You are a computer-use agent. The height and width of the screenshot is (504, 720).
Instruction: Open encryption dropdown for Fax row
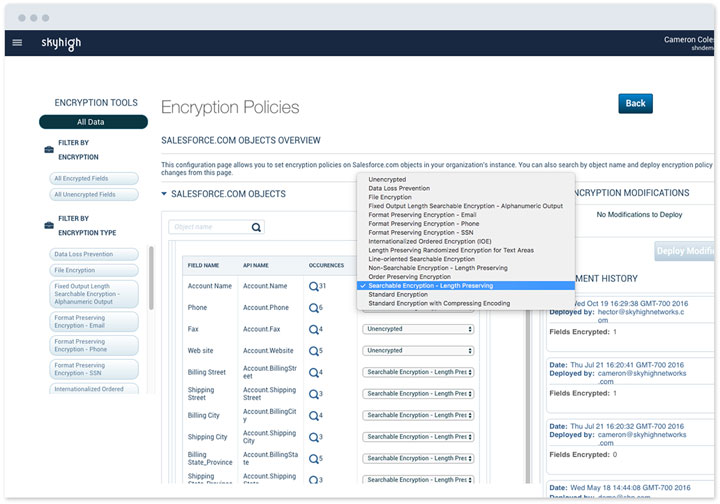coord(418,329)
